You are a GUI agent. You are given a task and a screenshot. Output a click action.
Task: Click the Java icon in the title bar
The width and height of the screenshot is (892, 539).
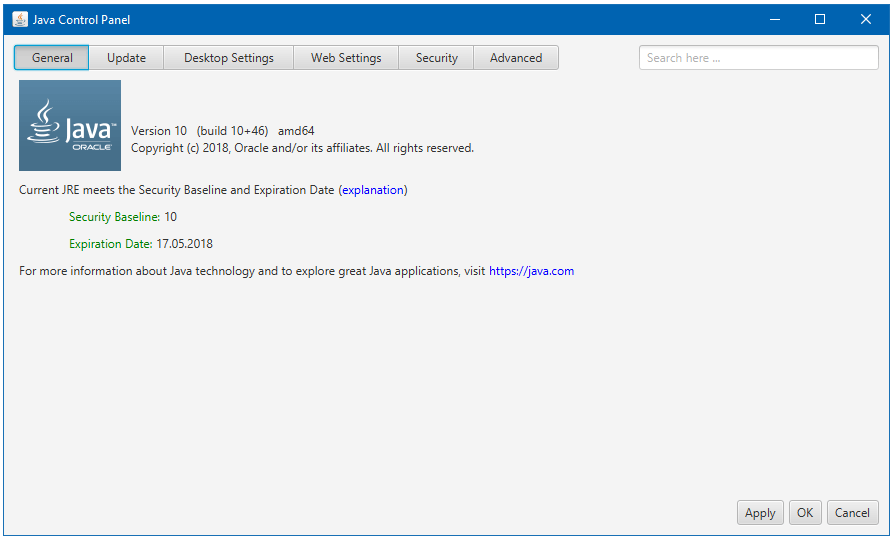[x=20, y=19]
